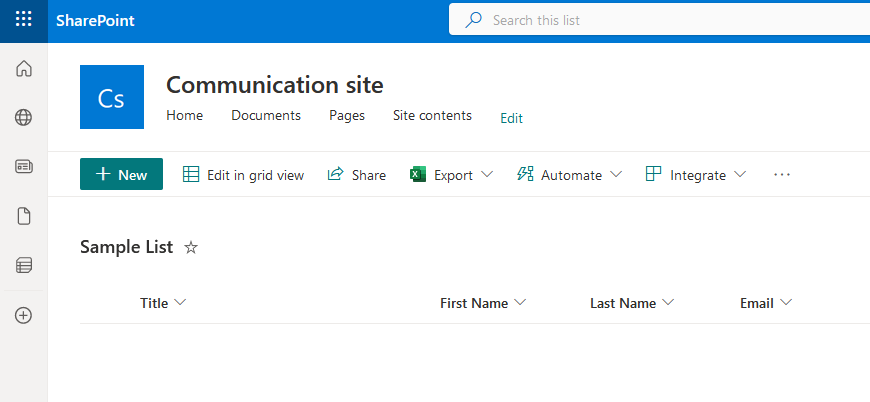
Task: Open My sites globe icon
Action: point(24,118)
